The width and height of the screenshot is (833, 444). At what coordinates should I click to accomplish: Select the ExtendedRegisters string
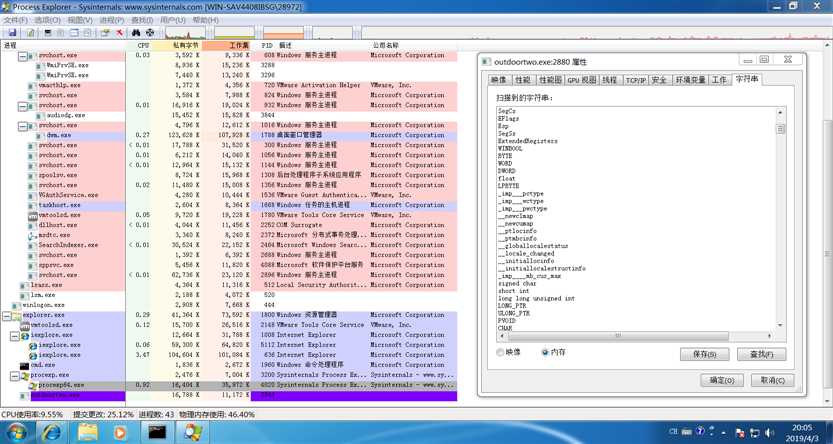pos(528,141)
